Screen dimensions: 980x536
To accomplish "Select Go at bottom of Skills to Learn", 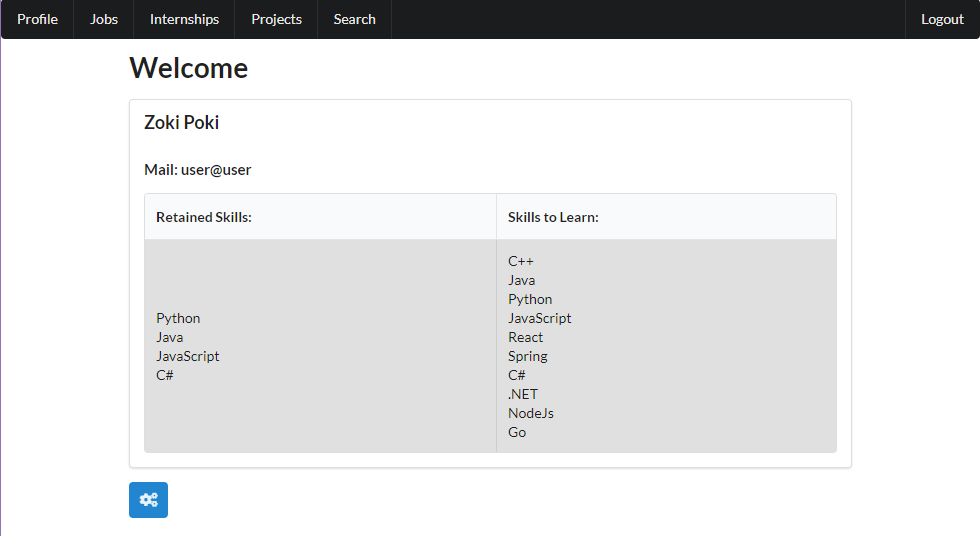I will coord(516,432).
